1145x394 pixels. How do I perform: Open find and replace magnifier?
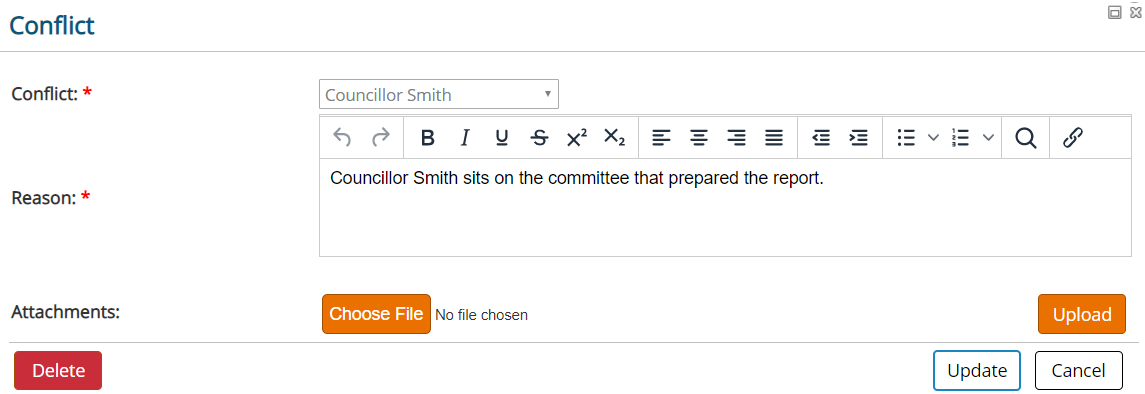[x=1026, y=137]
